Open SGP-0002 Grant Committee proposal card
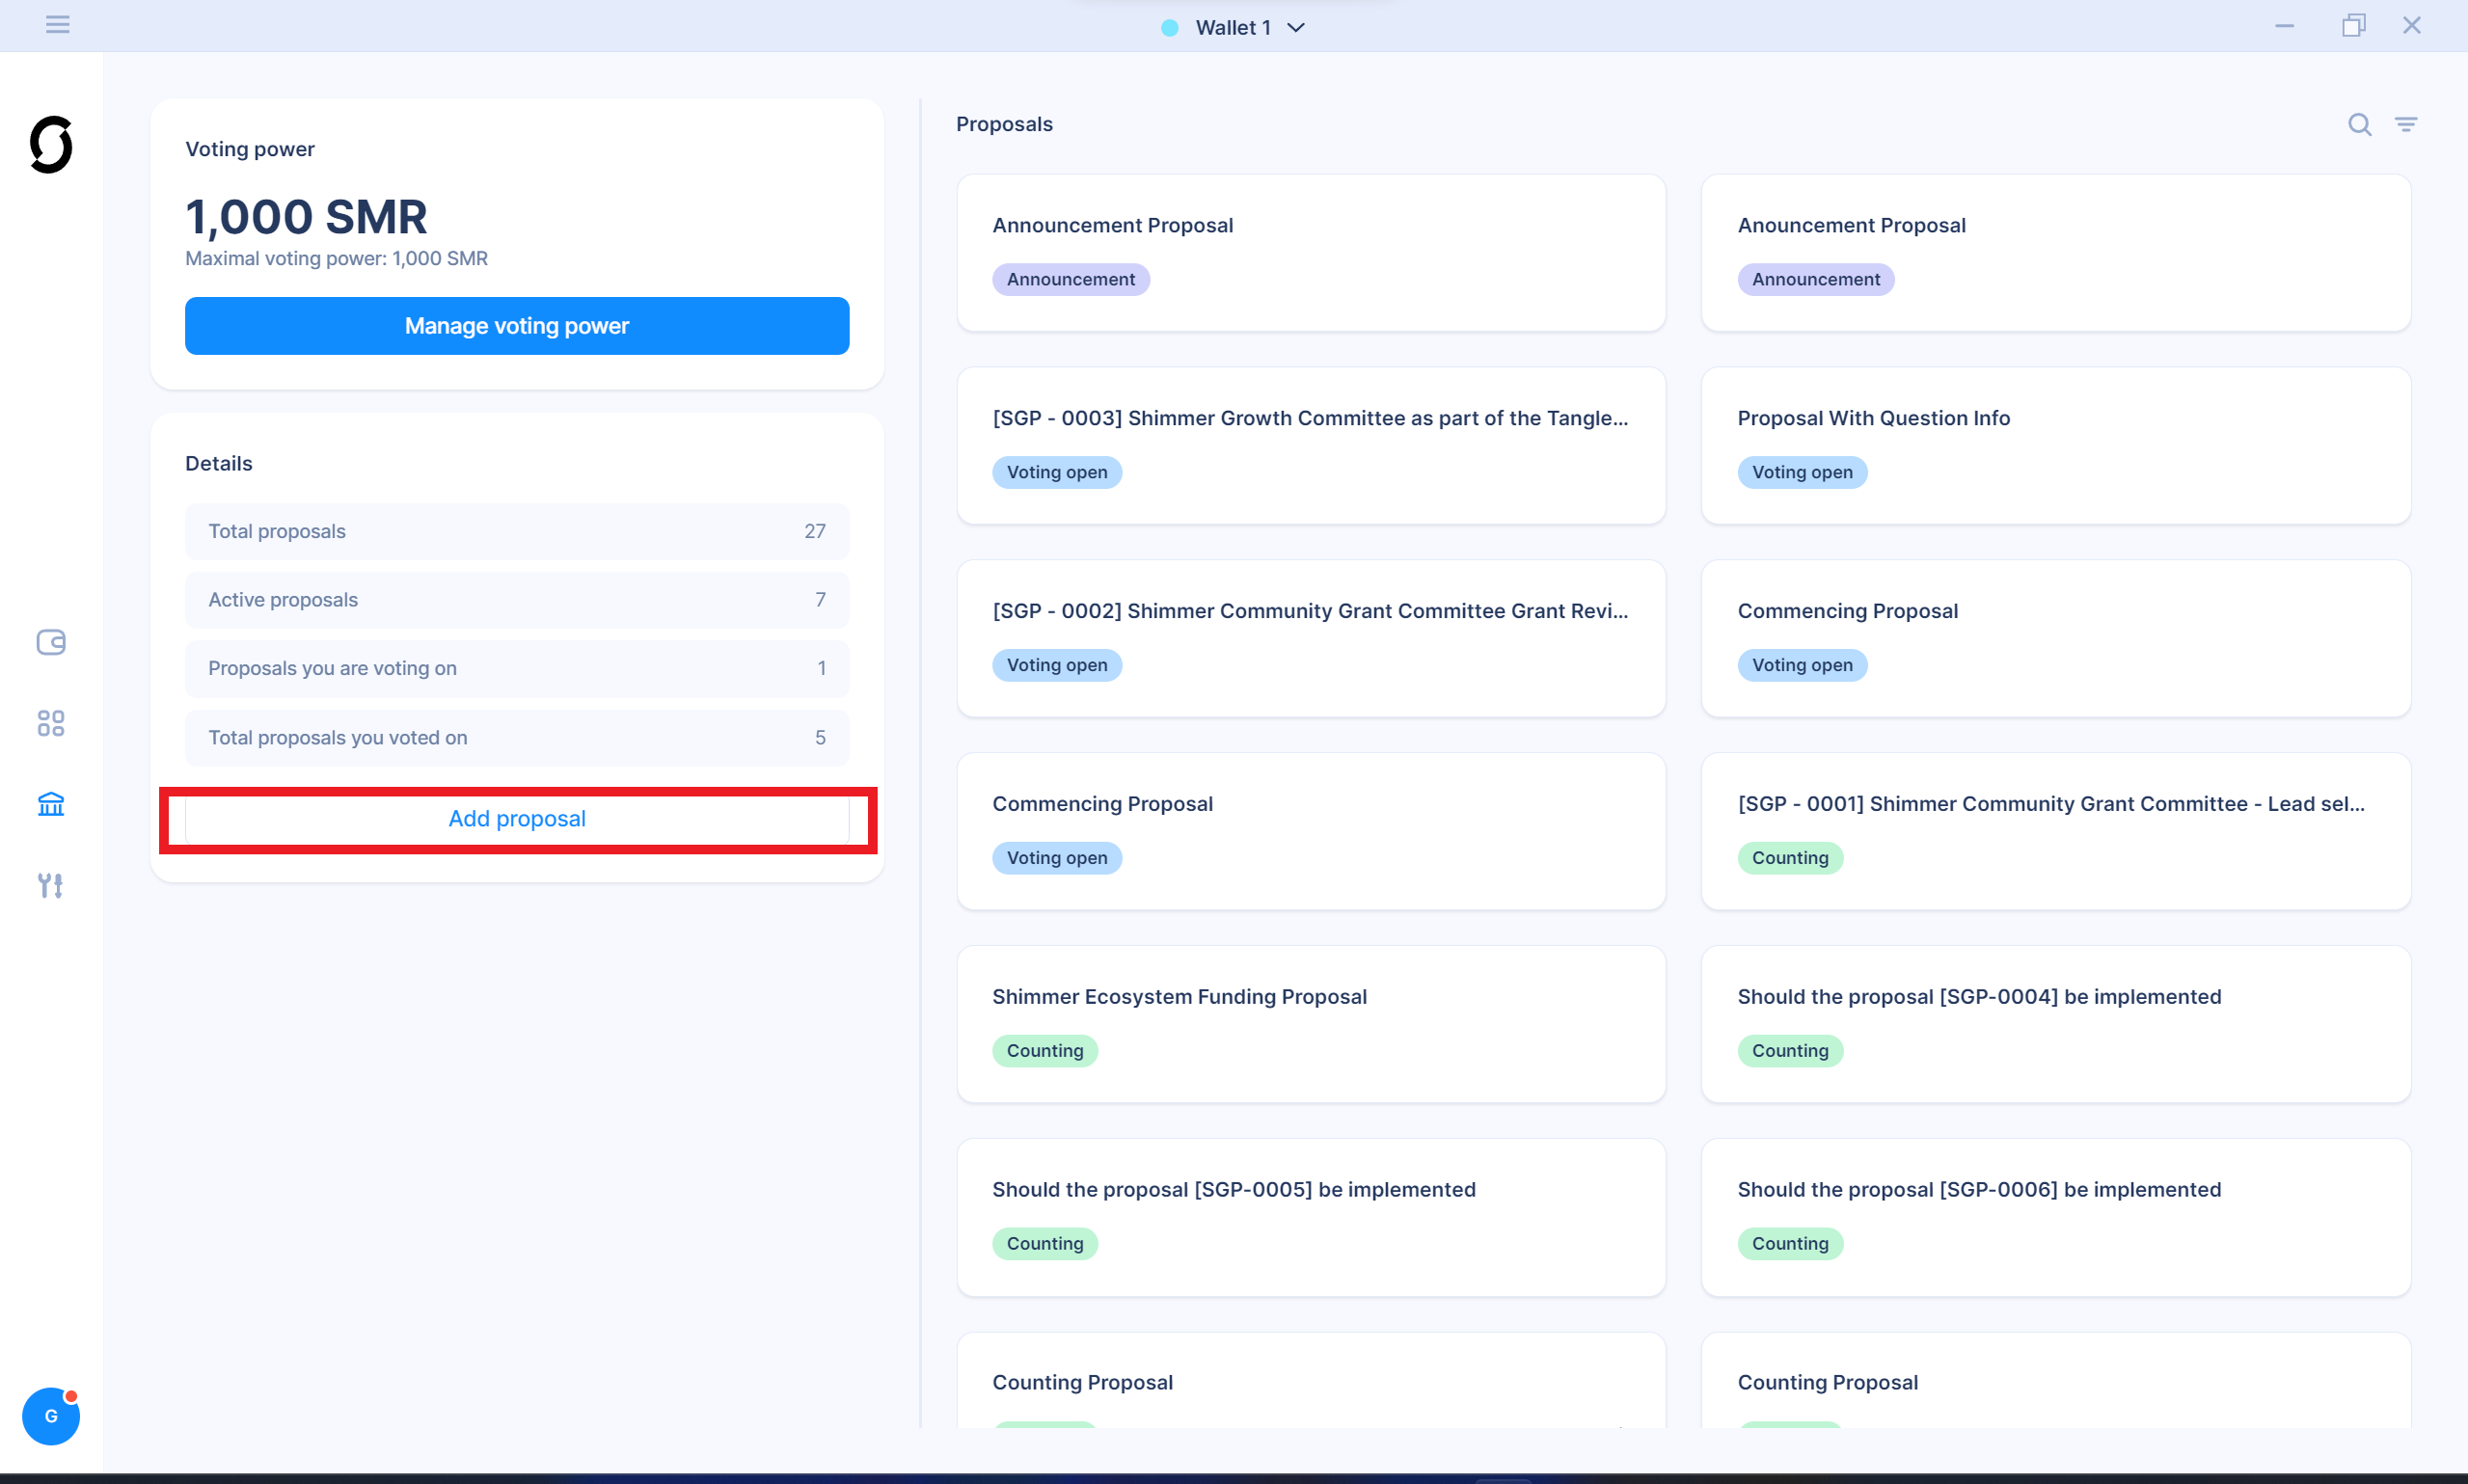Viewport: 2468px width, 1484px height. point(1310,638)
